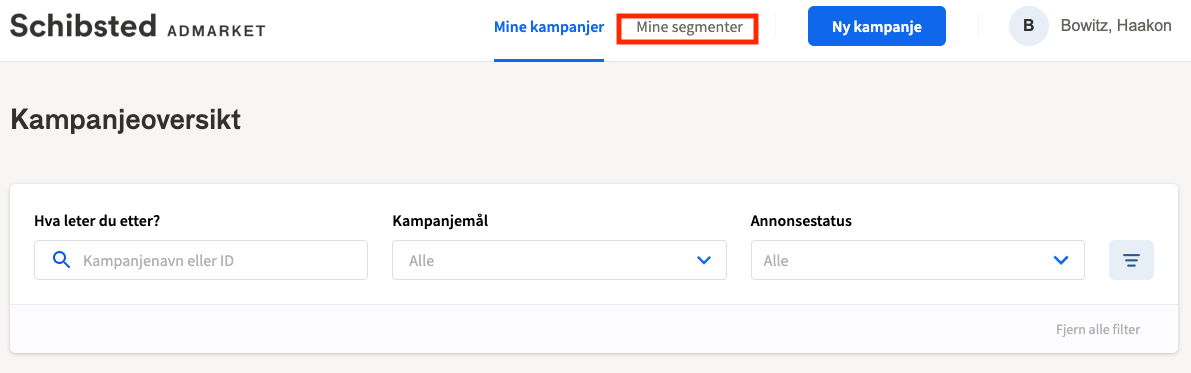Click the Schibsted logo
Image resolution: width=1191 pixels, height=373 pixels.
(81, 26)
